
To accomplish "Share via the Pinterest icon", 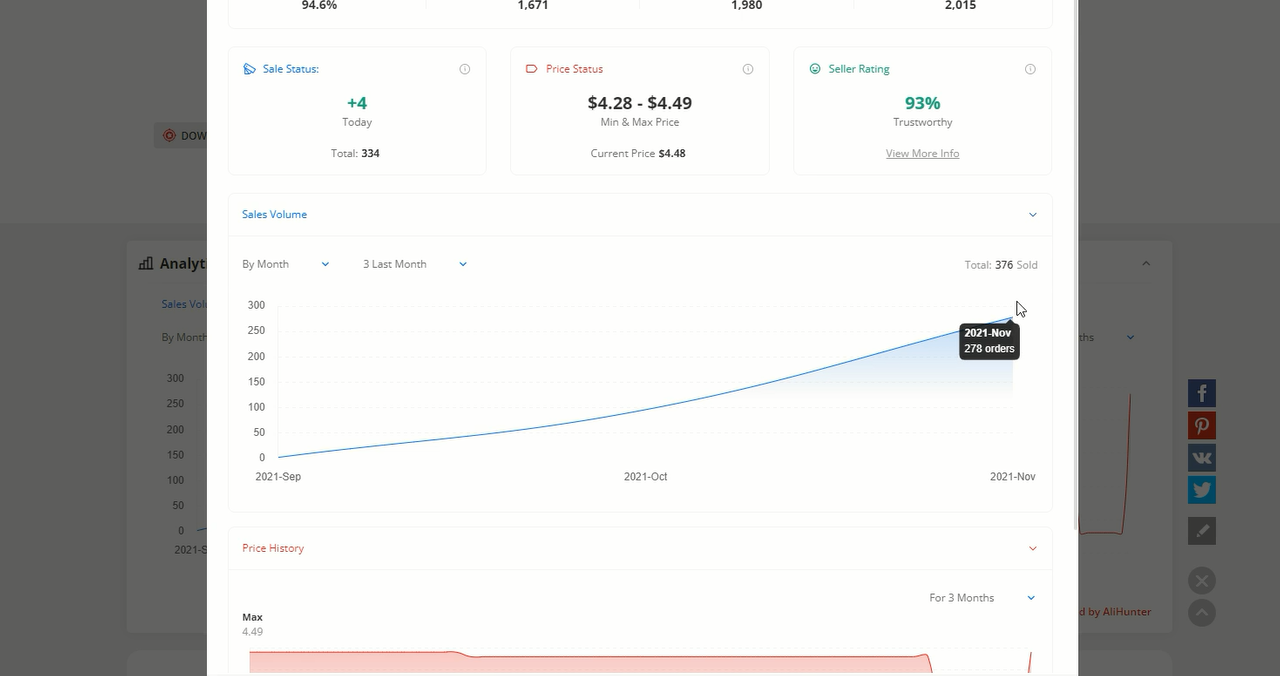I will [1201, 426].
